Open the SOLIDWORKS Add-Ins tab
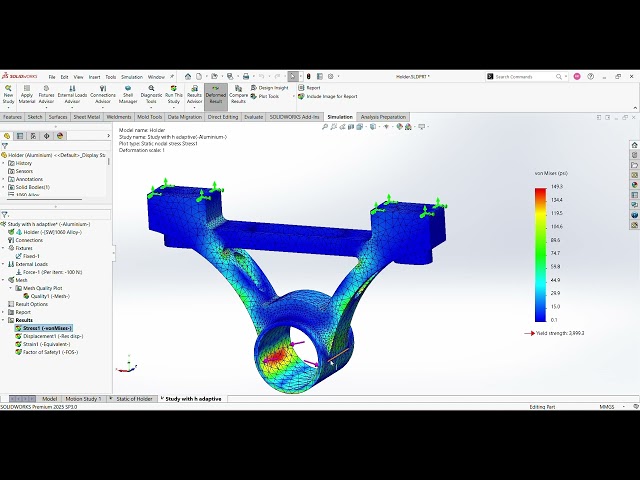The image size is (640, 480). coord(294,117)
